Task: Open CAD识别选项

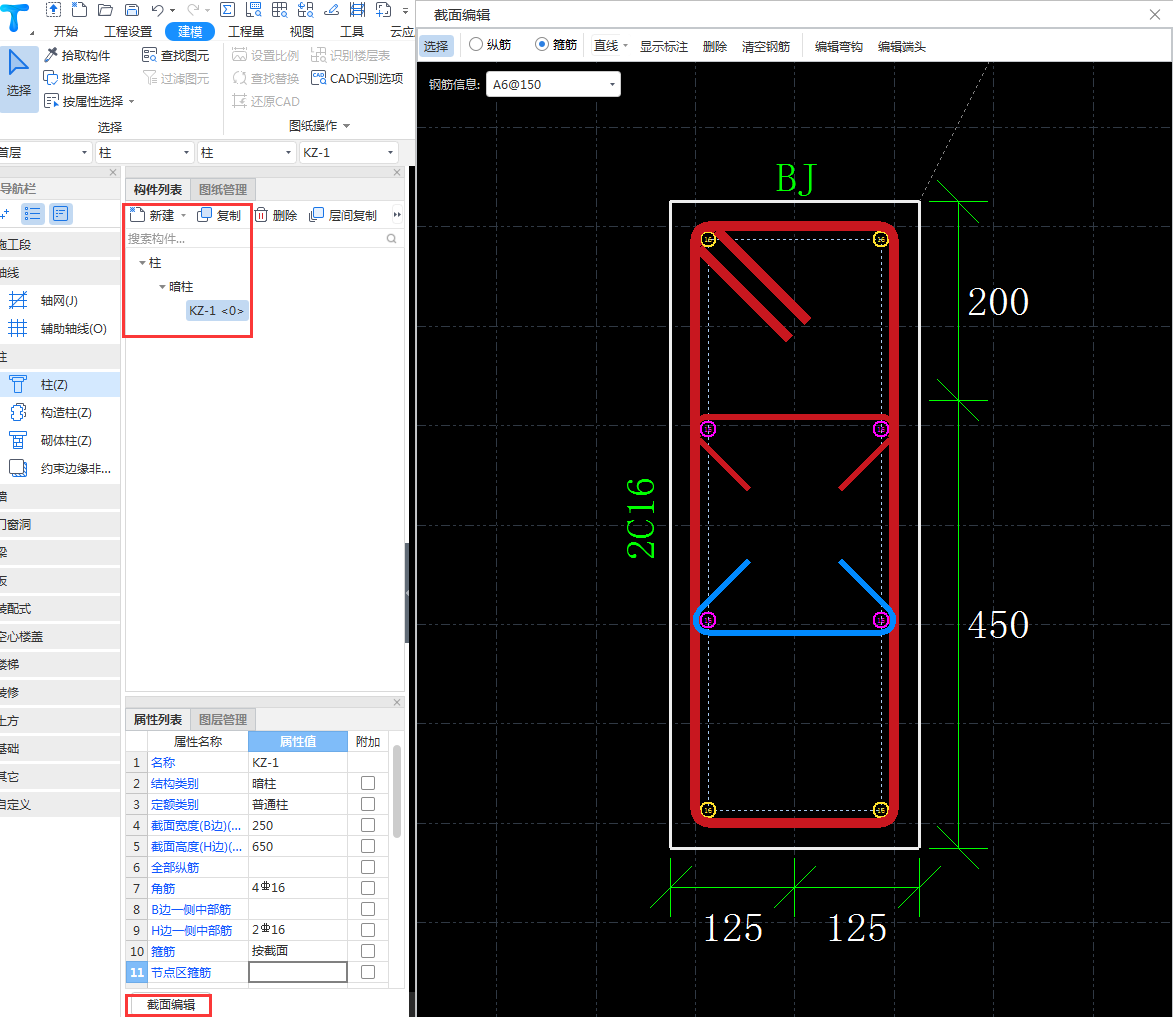Action: [357, 78]
